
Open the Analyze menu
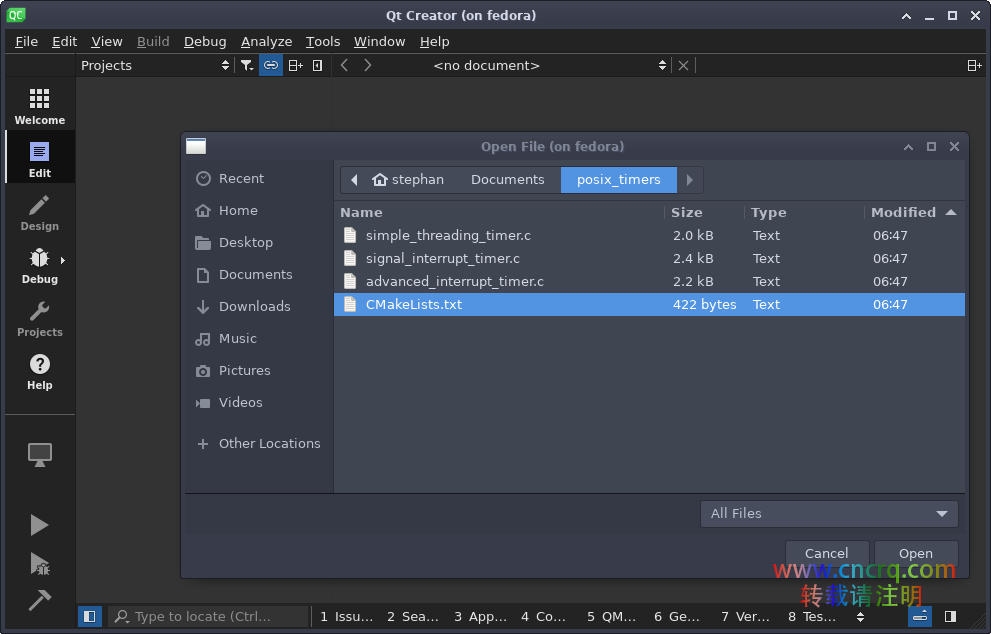266,42
